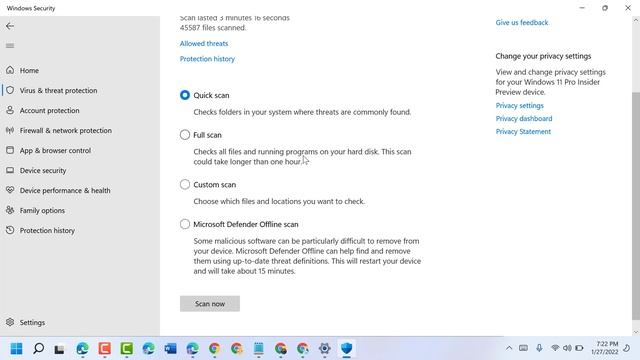Click the Scan now button
Image resolution: width=640 pixels, height=360 pixels.
210,304
